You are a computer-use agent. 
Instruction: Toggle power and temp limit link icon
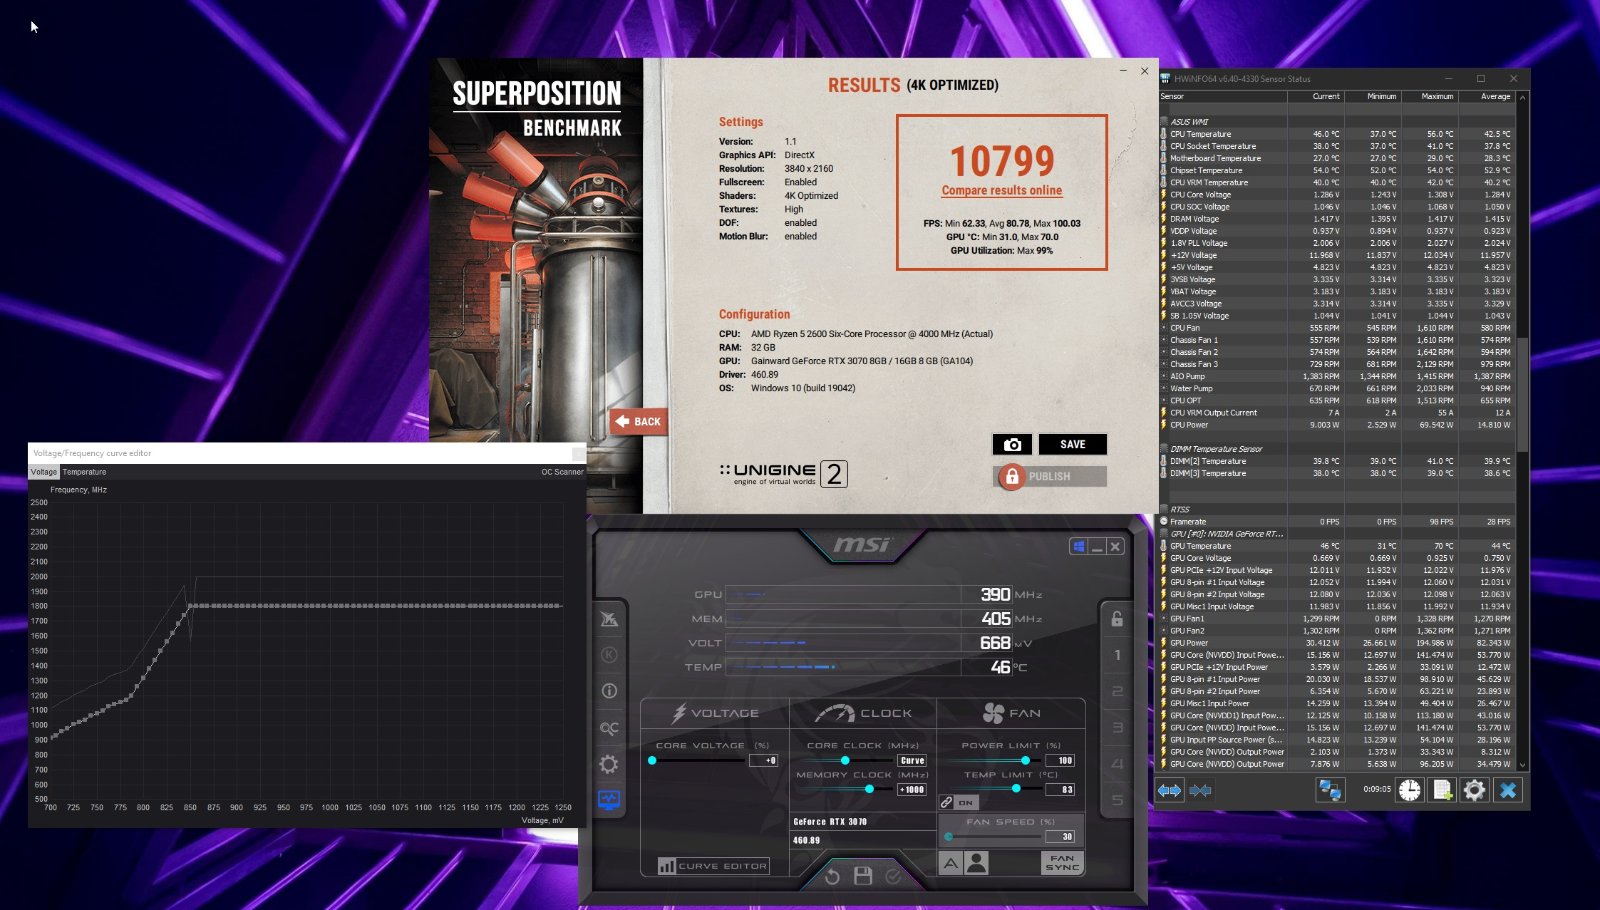click(946, 802)
